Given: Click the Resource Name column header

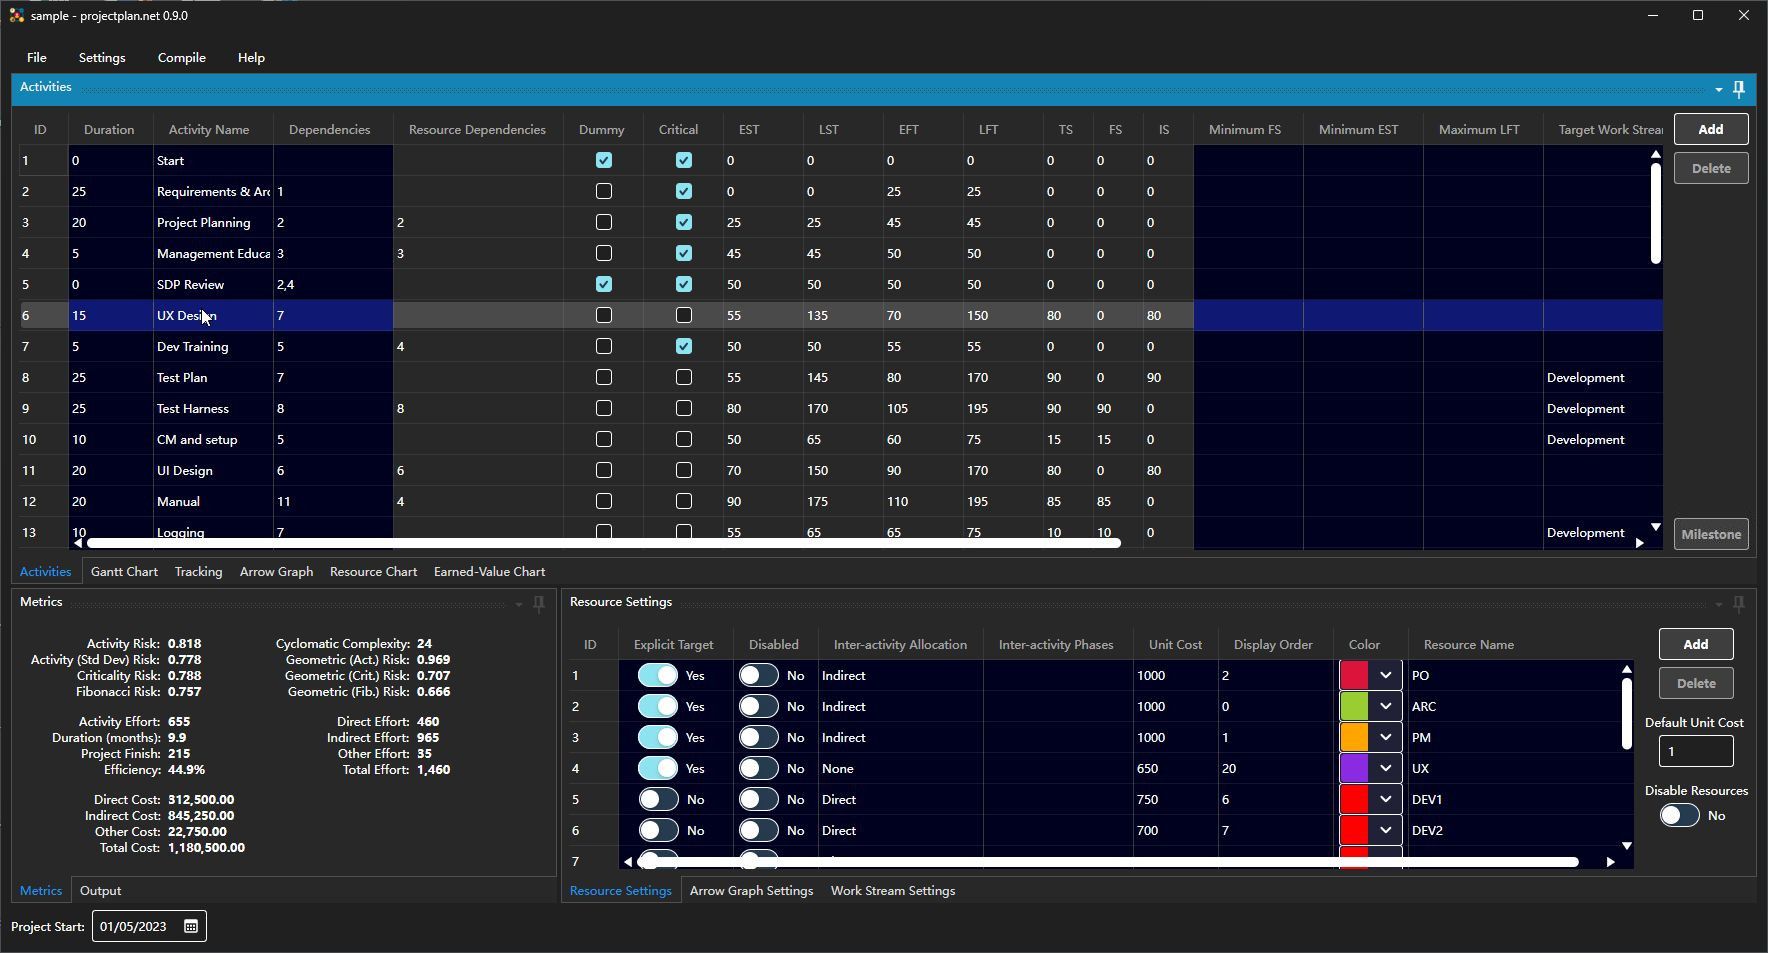Looking at the screenshot, I should click(x=1468, y=645).
